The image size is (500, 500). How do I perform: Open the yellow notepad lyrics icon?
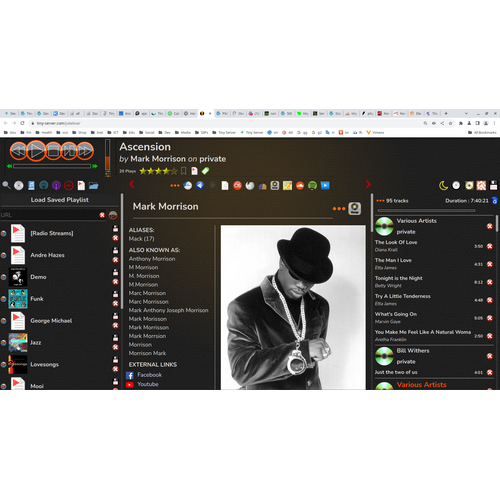pyautogui.click(x=287, y=185)
